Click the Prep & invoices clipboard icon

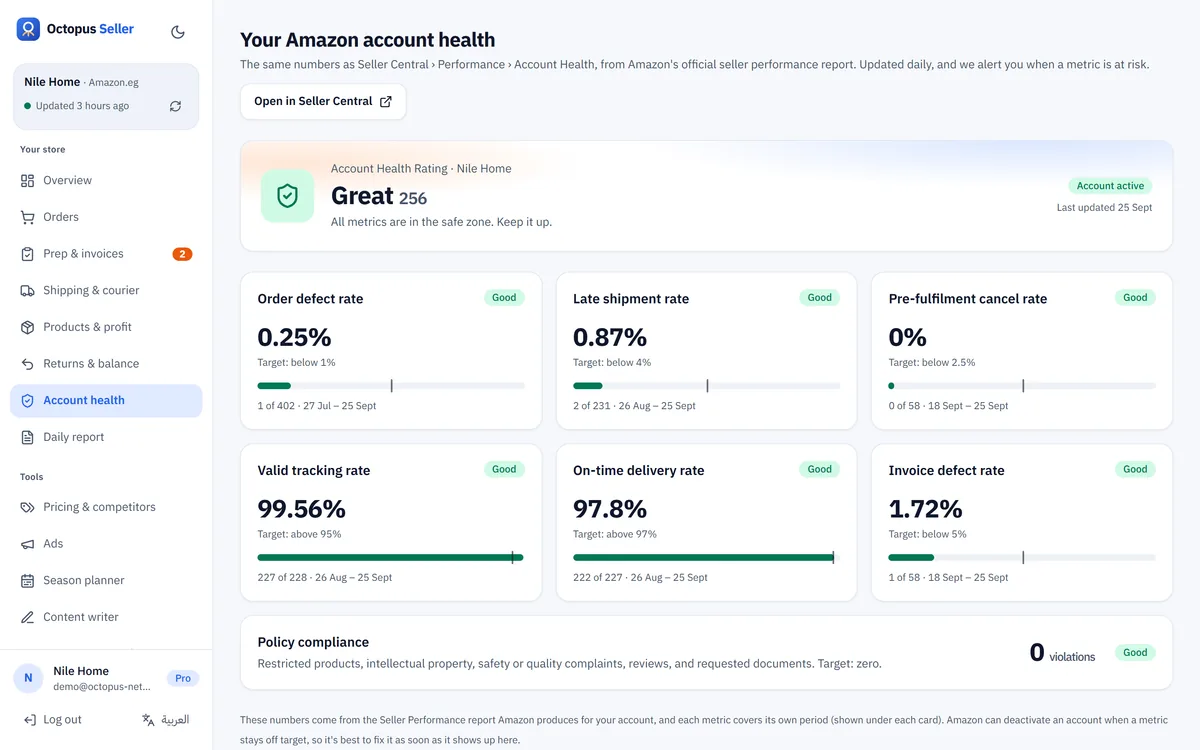pos(27,254)
